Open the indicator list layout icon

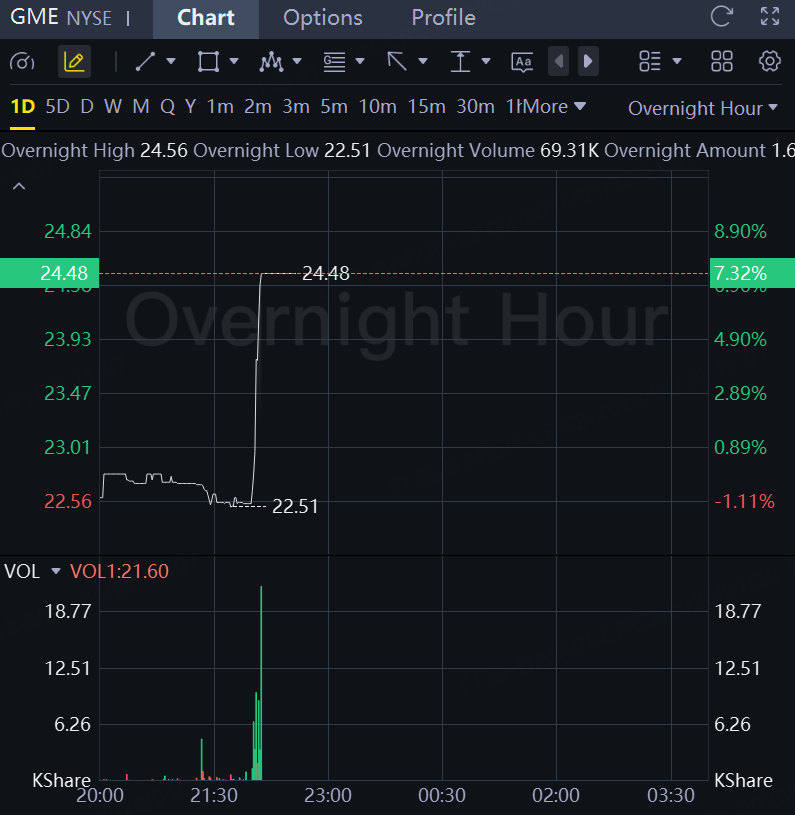pos(650,61)
